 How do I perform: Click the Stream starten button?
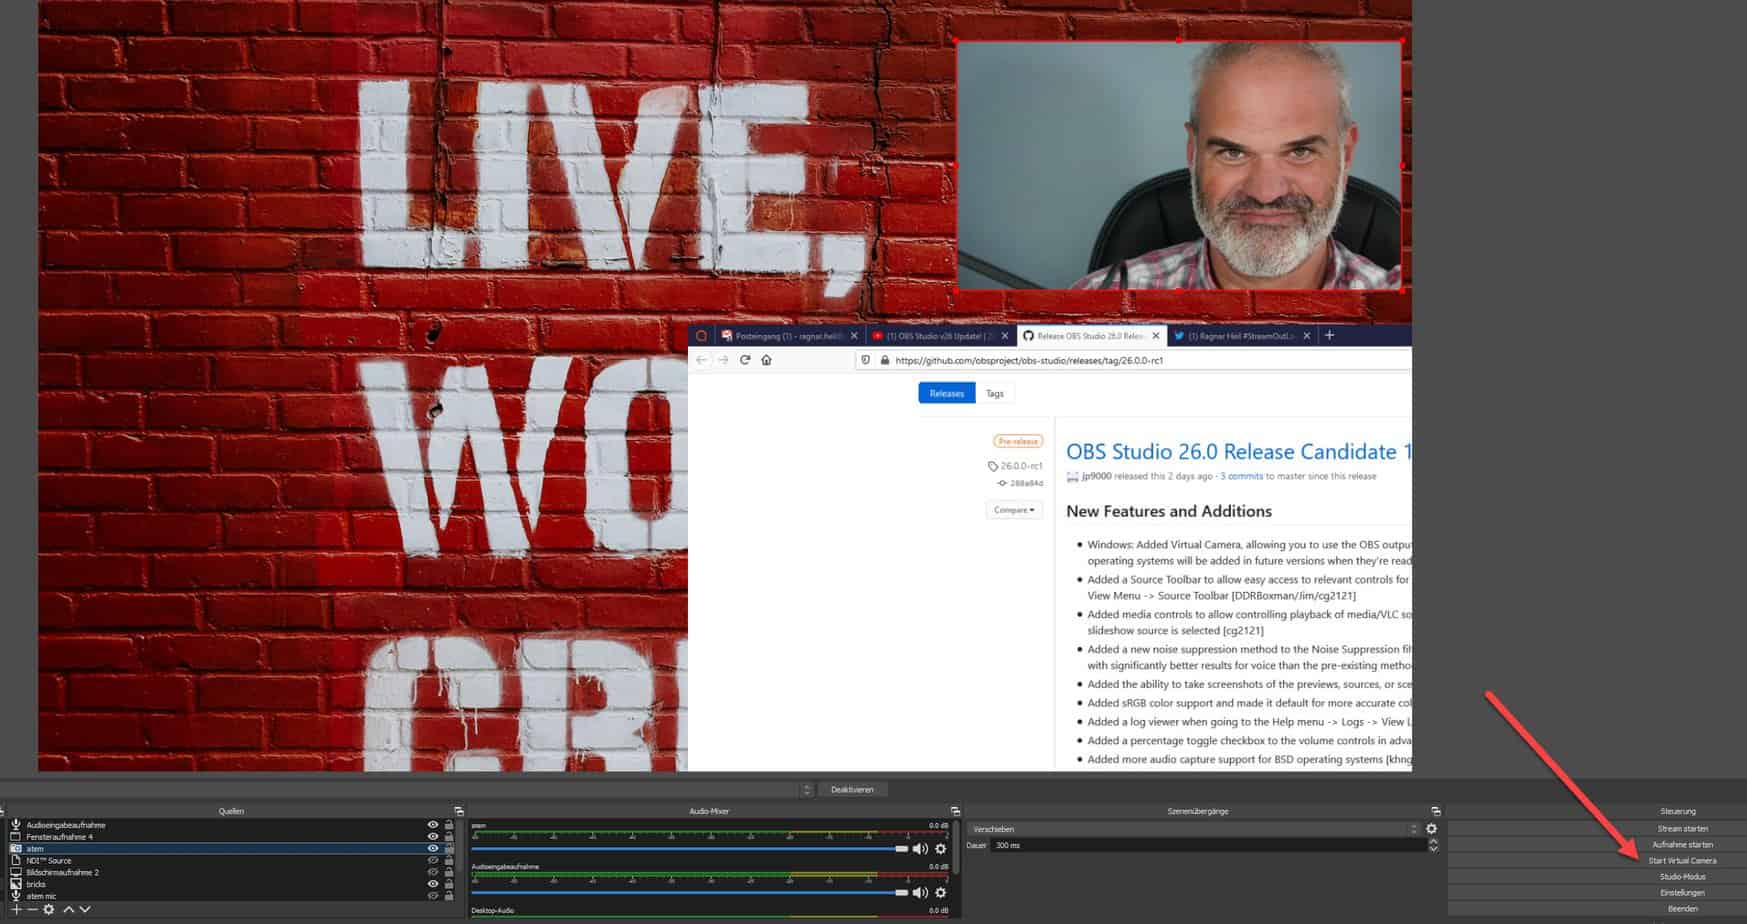[x=1597, y=828]
